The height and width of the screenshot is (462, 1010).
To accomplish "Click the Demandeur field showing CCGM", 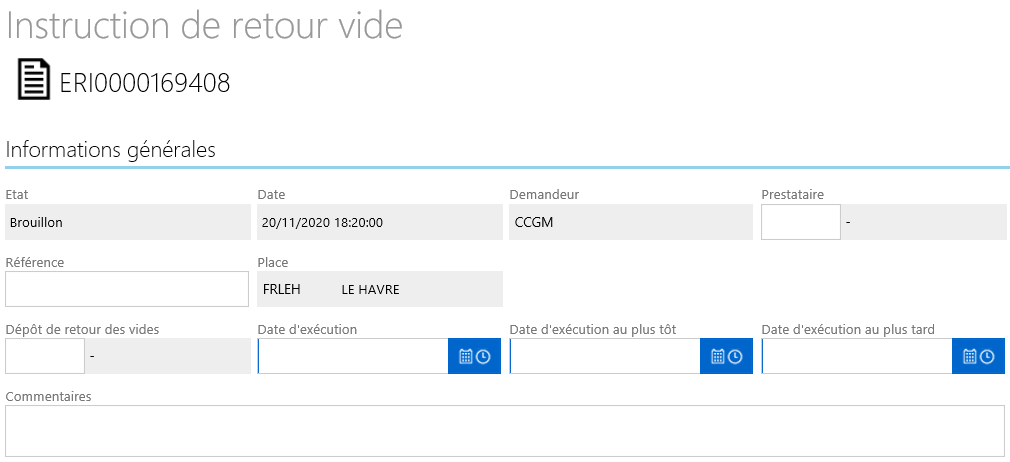I will pos(631,222).
